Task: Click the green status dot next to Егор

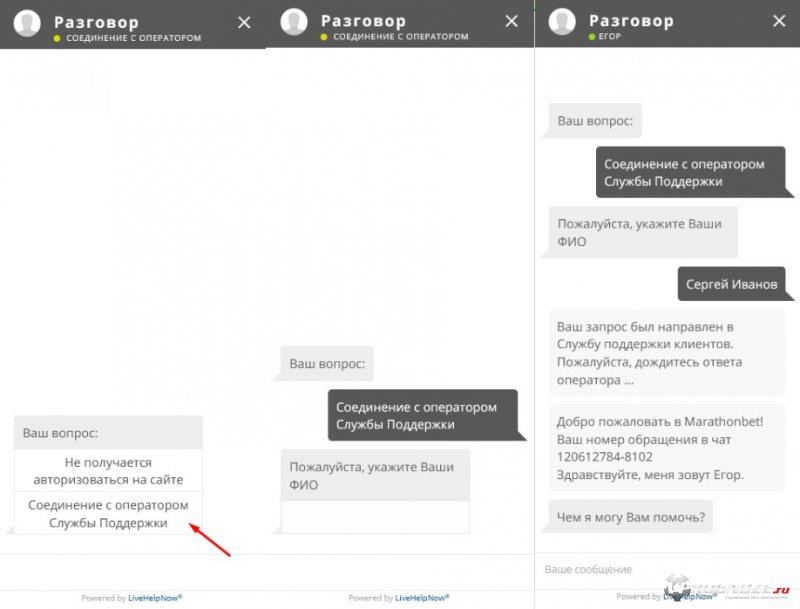Action: pyautogui.click(x=592, y=37)
